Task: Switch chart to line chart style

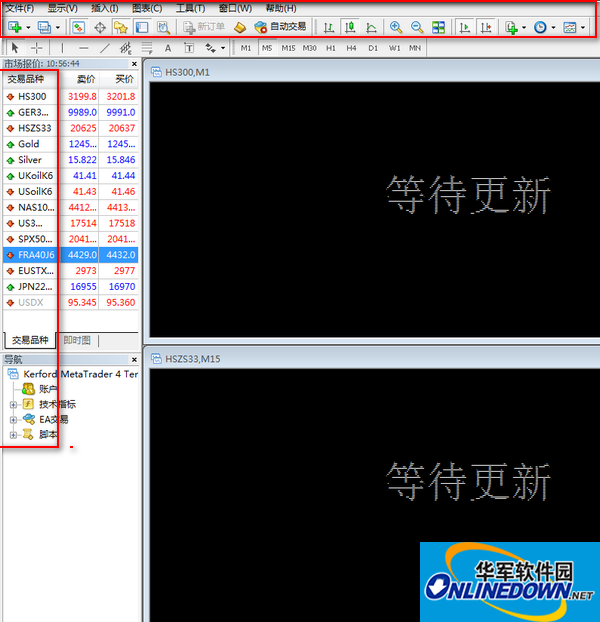Action: pos(371,27)
